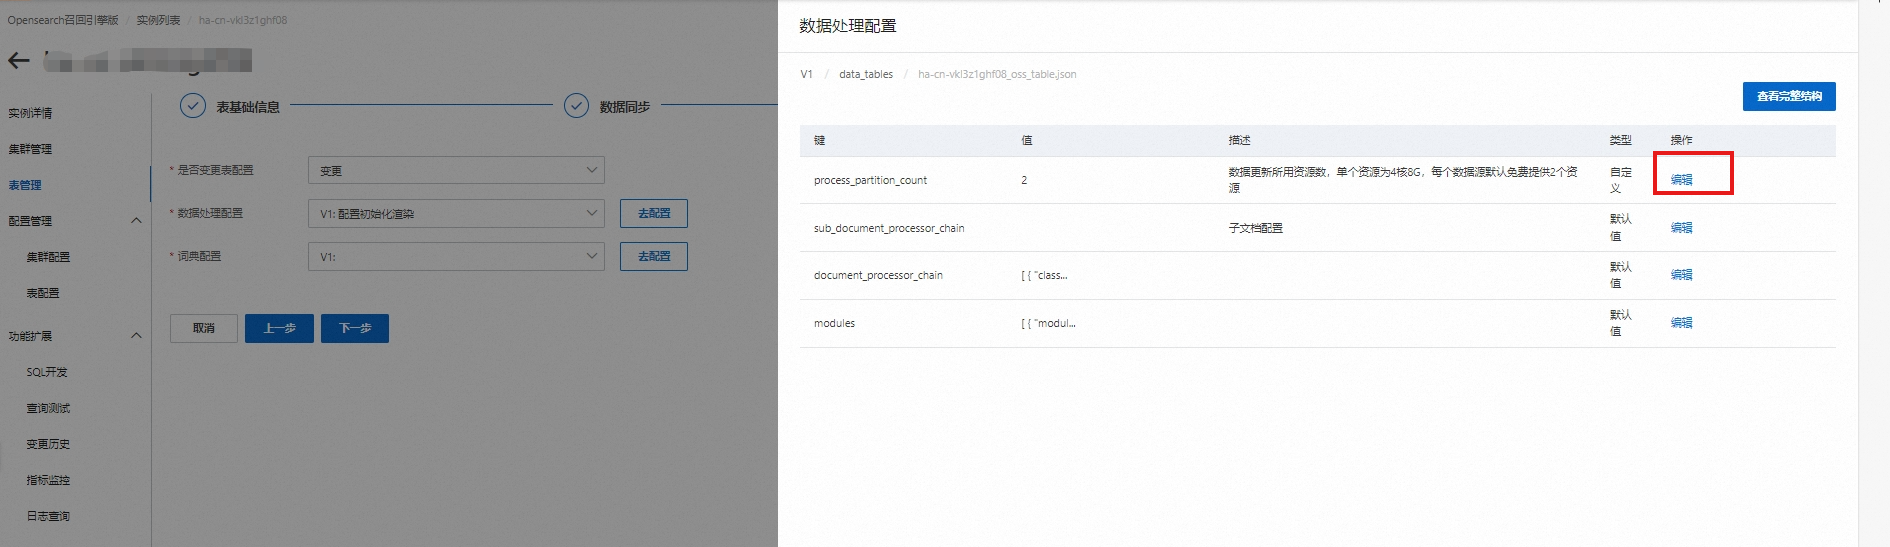Image resolution: width=1890 pixels, height=547 pixels.
Task: Click the 键 column header
Action: (820, 140)
